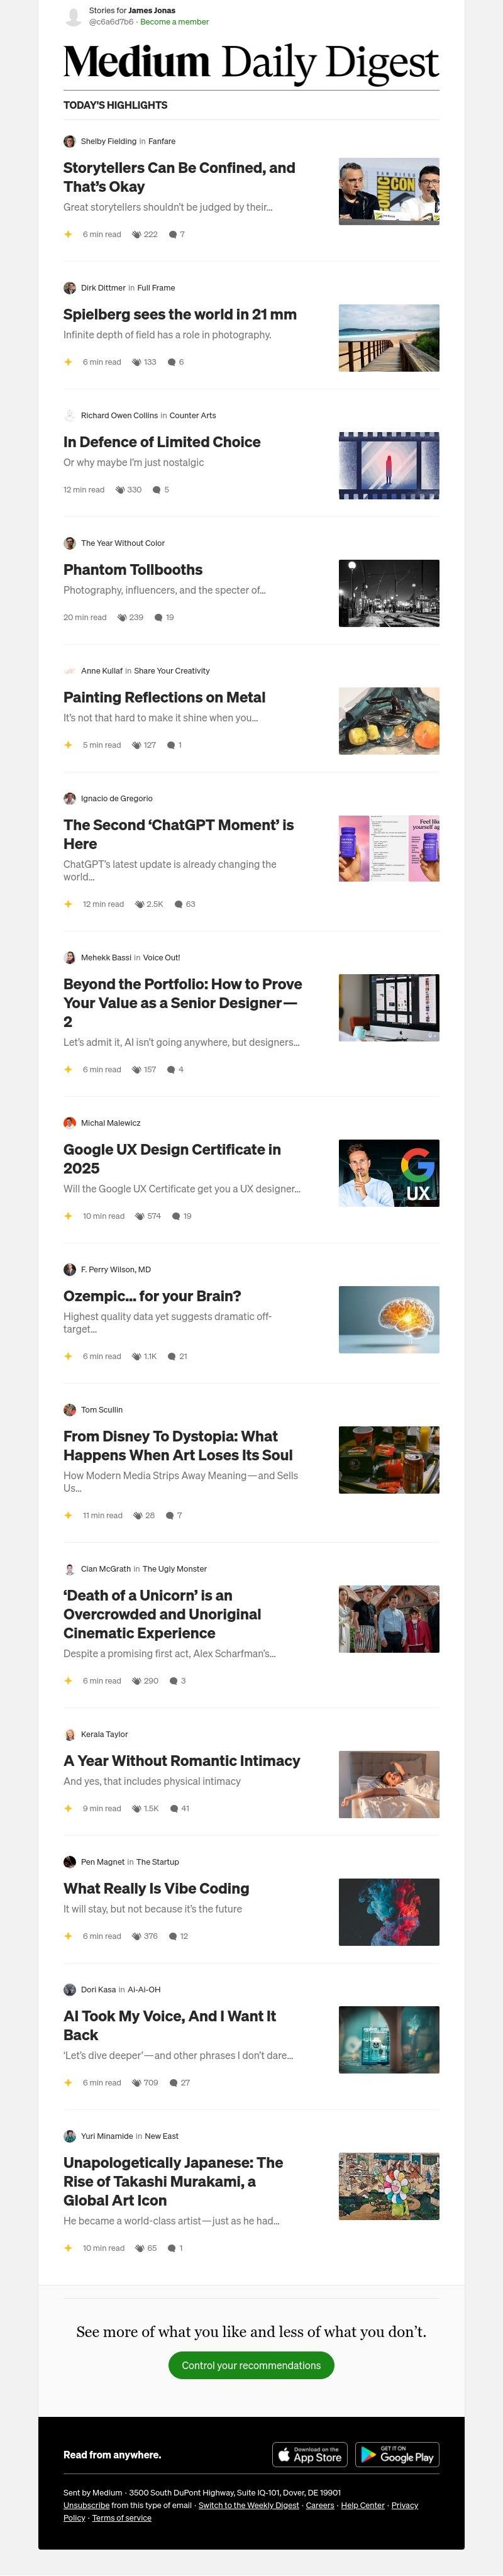Click Yuri Minamide's author avatar

click(69, 2136)
